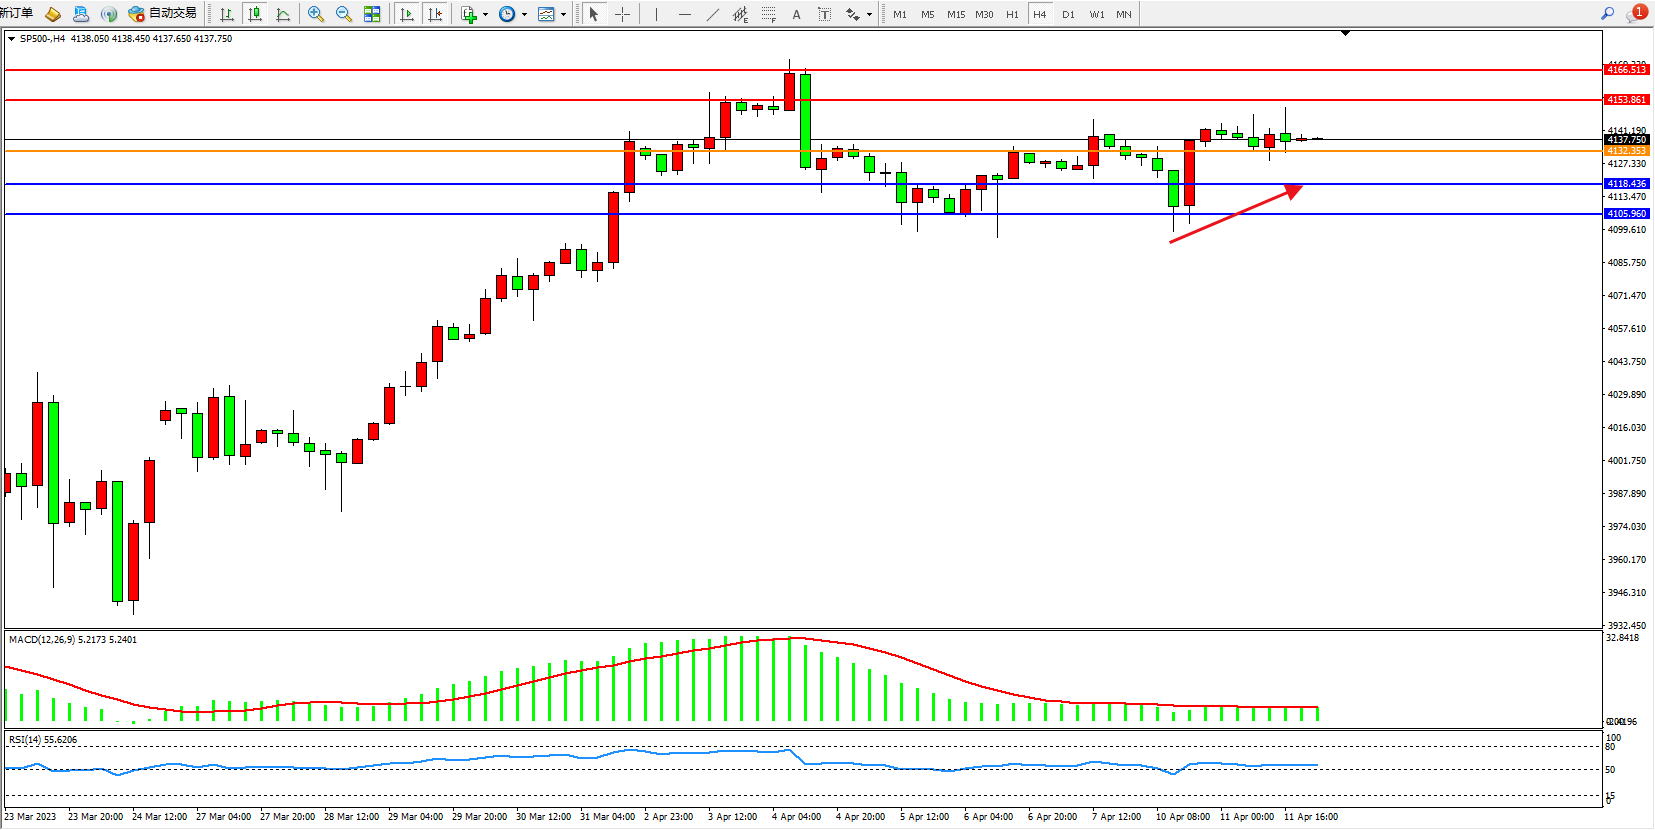Image resolution: width=1655 pixels, height=830 pixels.
Task: Select the horizontal line drawing tool
Action: click(x=684, y=14)
